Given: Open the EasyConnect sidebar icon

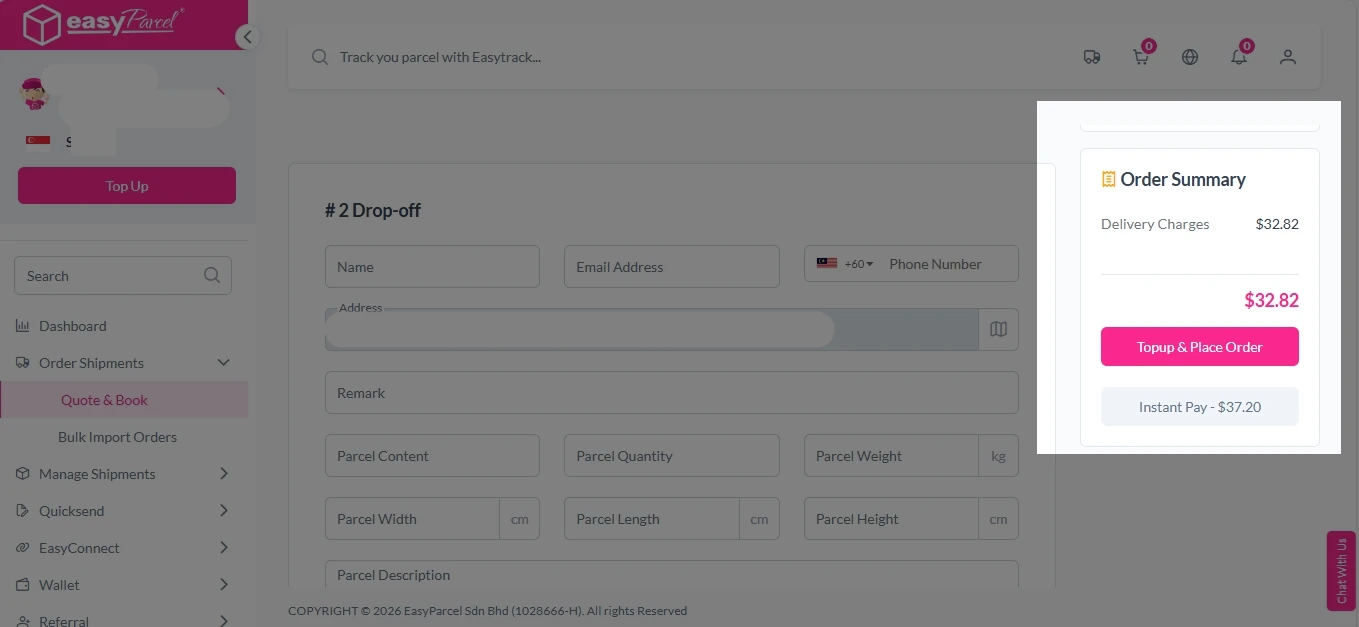Looking at the screenshot, I should (x=22, y=547).
